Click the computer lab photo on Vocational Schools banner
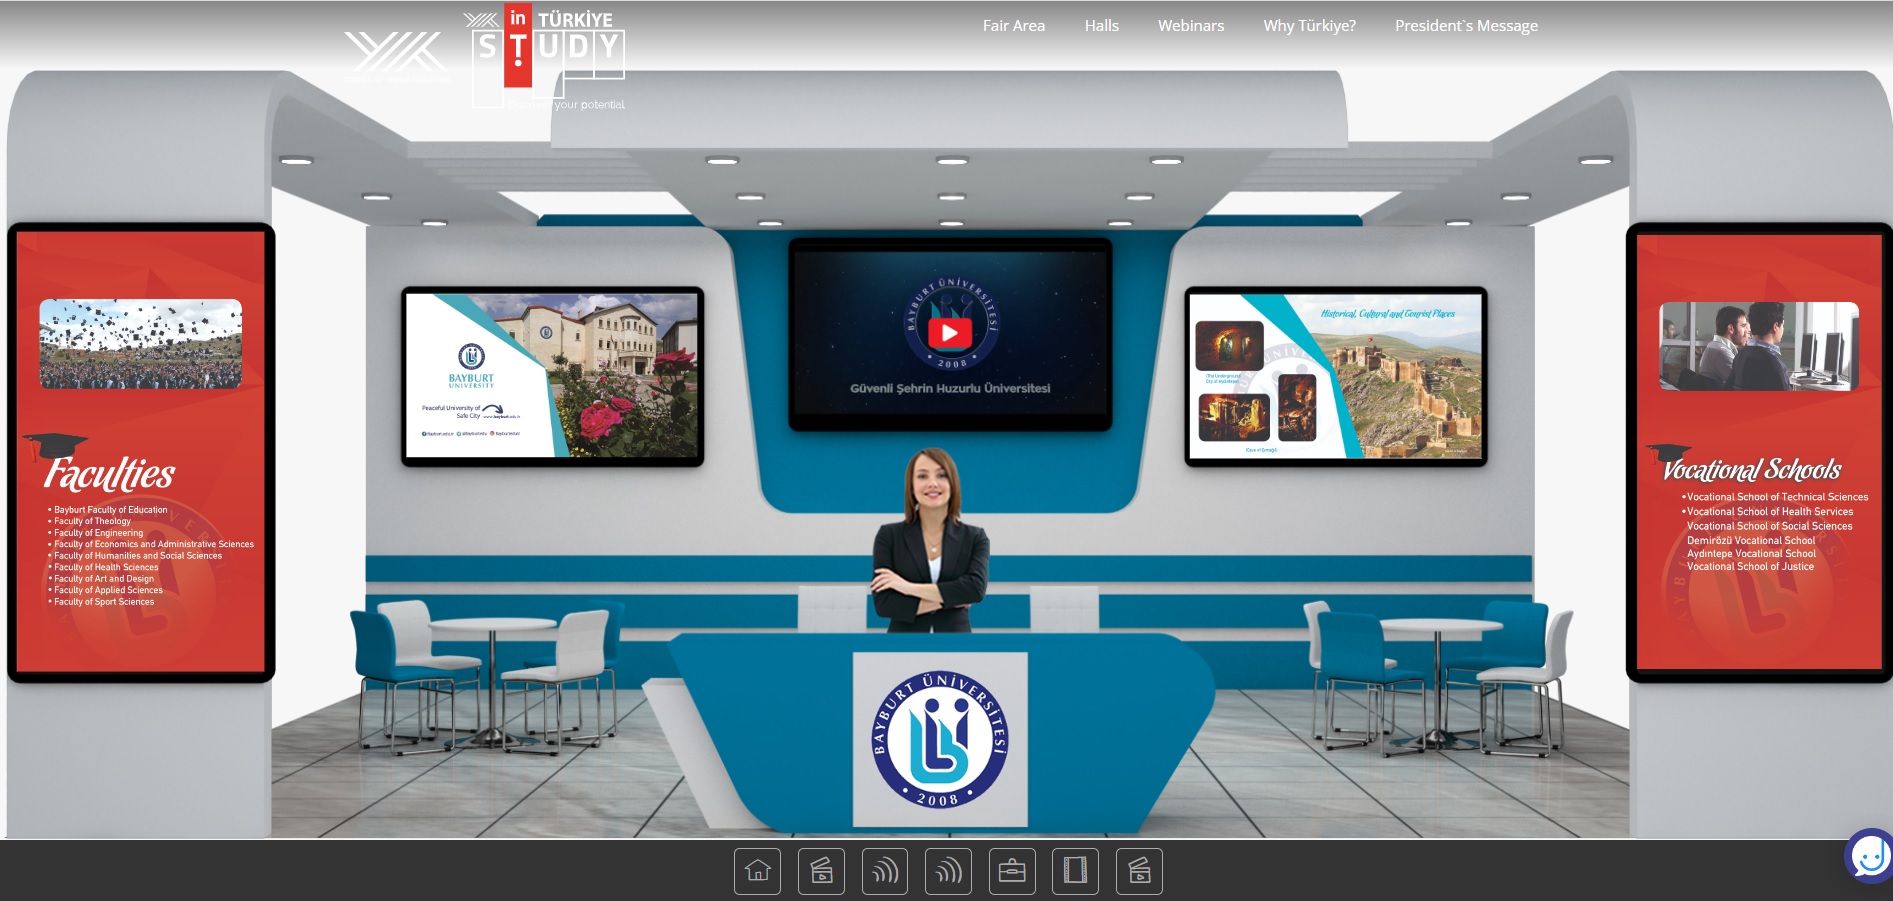The image size is (1893, 901). click(x=1758, y=346)
